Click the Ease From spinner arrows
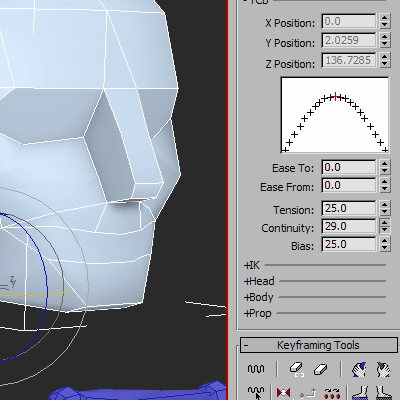Screen dimensions: 400x400 coord(385,185)
